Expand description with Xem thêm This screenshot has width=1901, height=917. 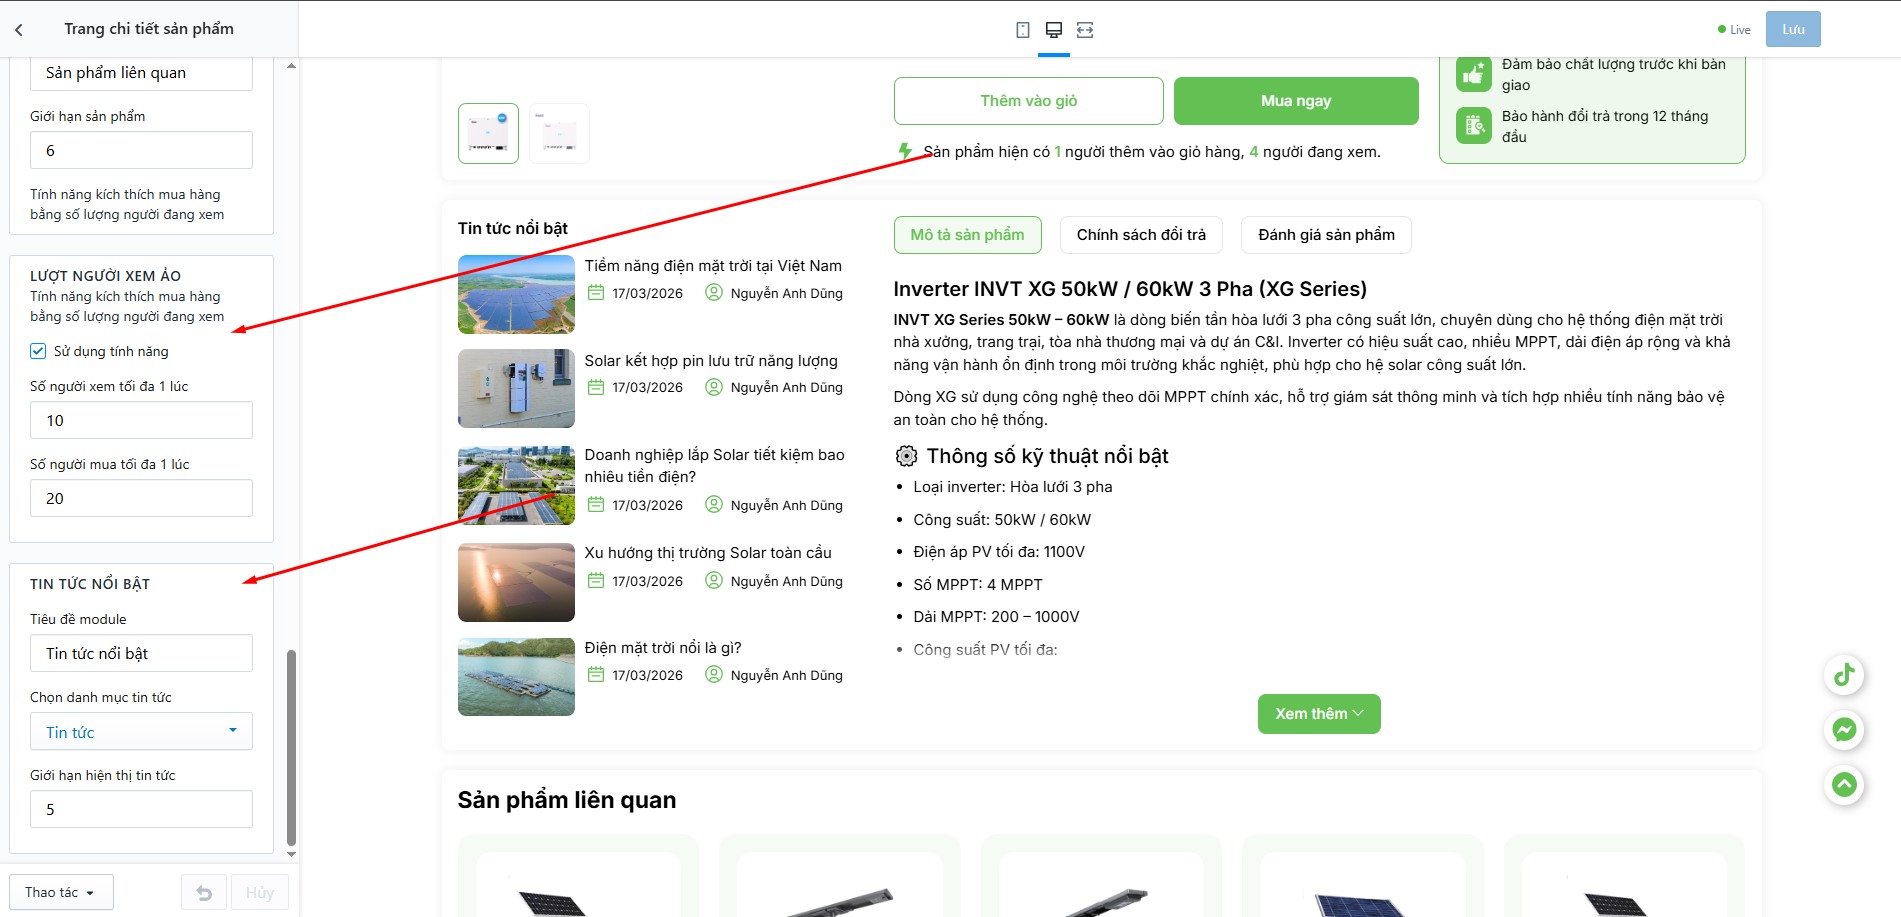pos(1319,714)
